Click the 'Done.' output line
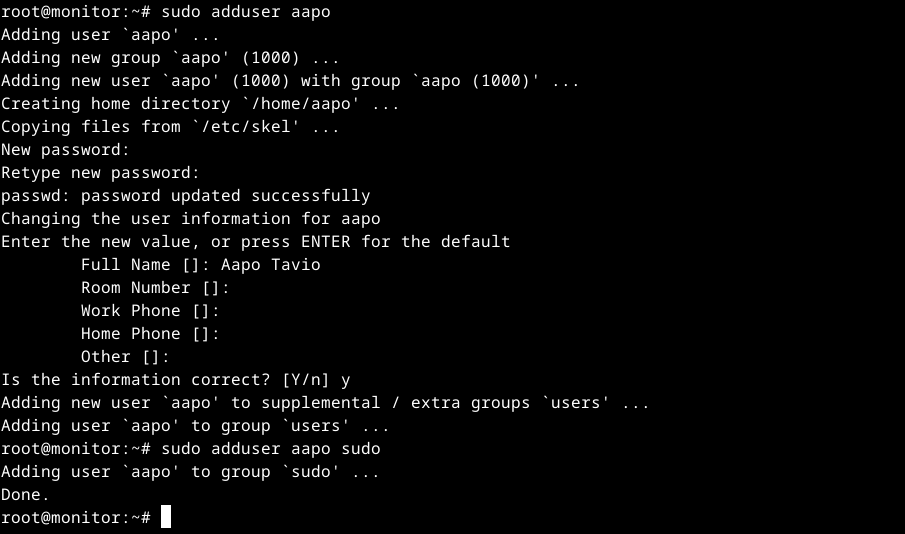Viewport: 905px width, 534px height. 25,495
